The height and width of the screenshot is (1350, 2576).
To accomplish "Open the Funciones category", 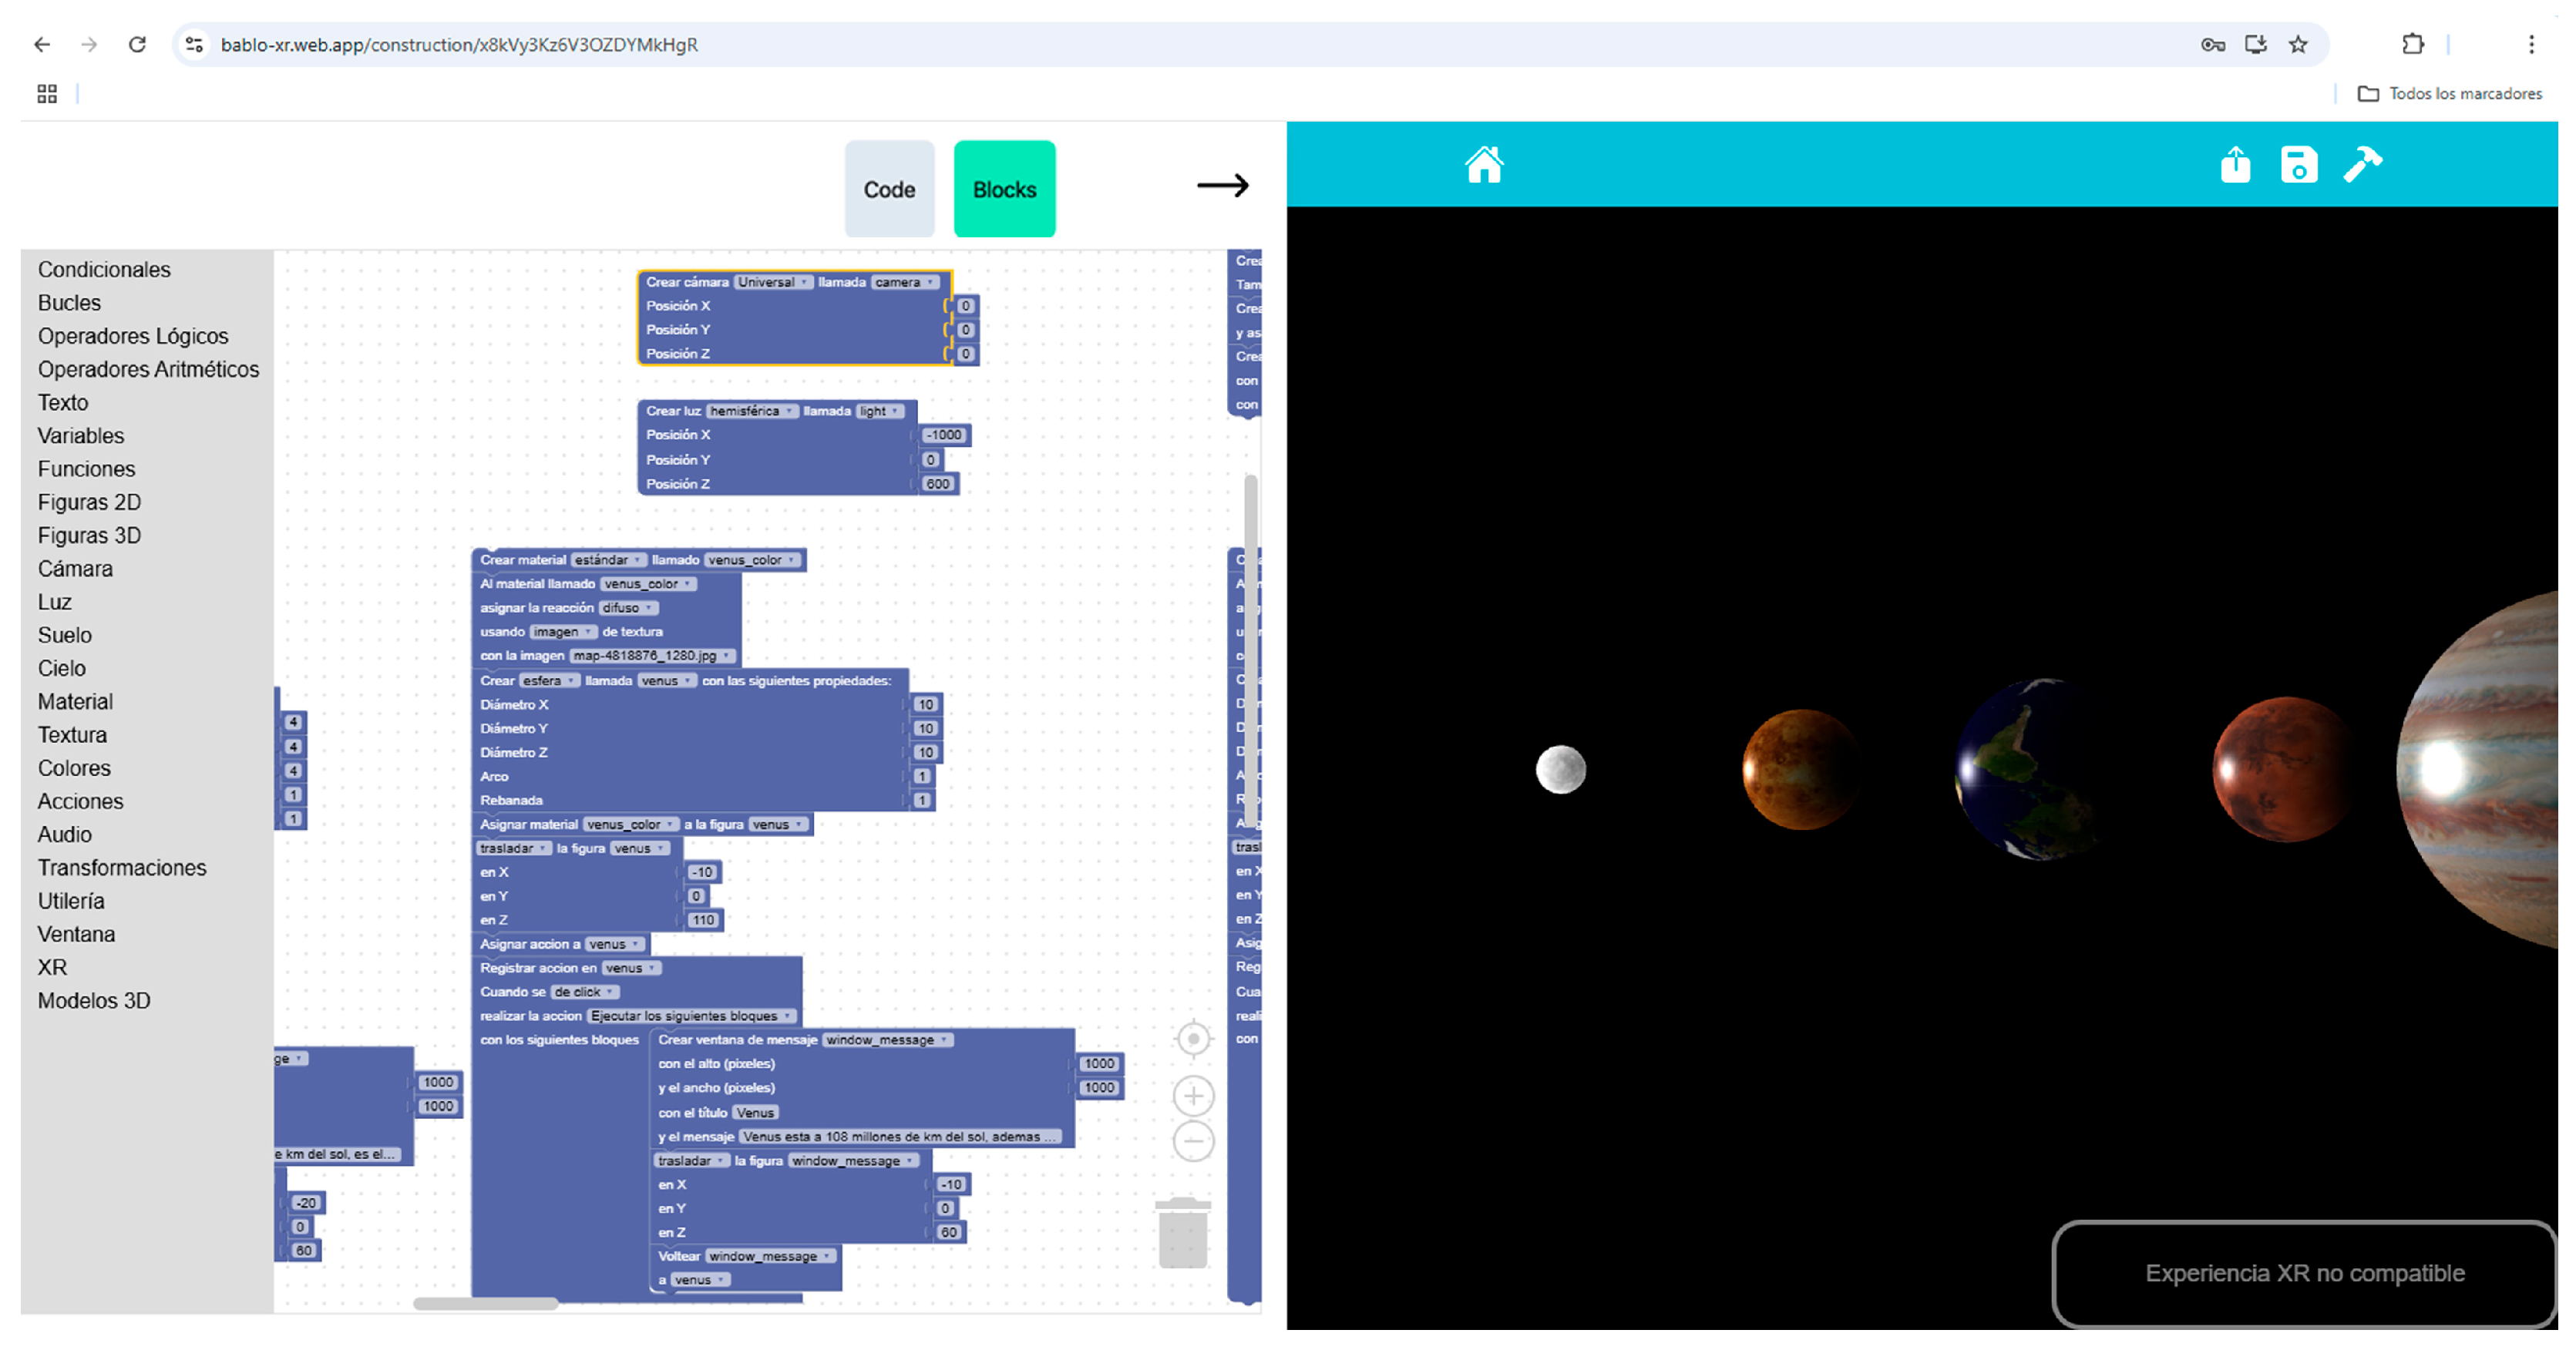I will click(86, 469).
